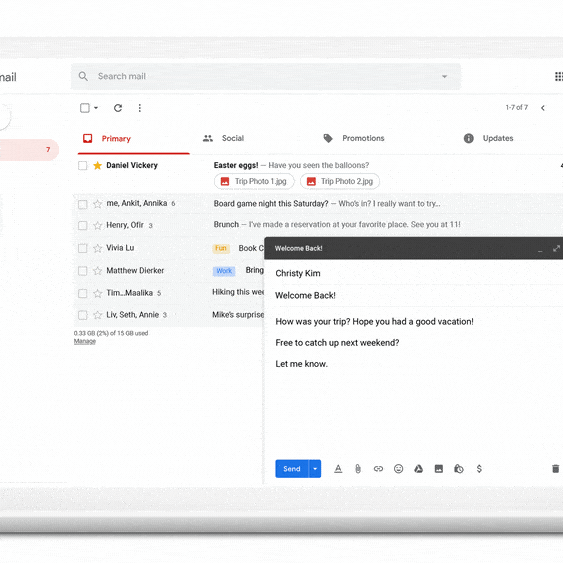Open the formatting options icon in compose toolbar
Image resolution: width=563 pixels, height=563 pixels.
point(338,469)
